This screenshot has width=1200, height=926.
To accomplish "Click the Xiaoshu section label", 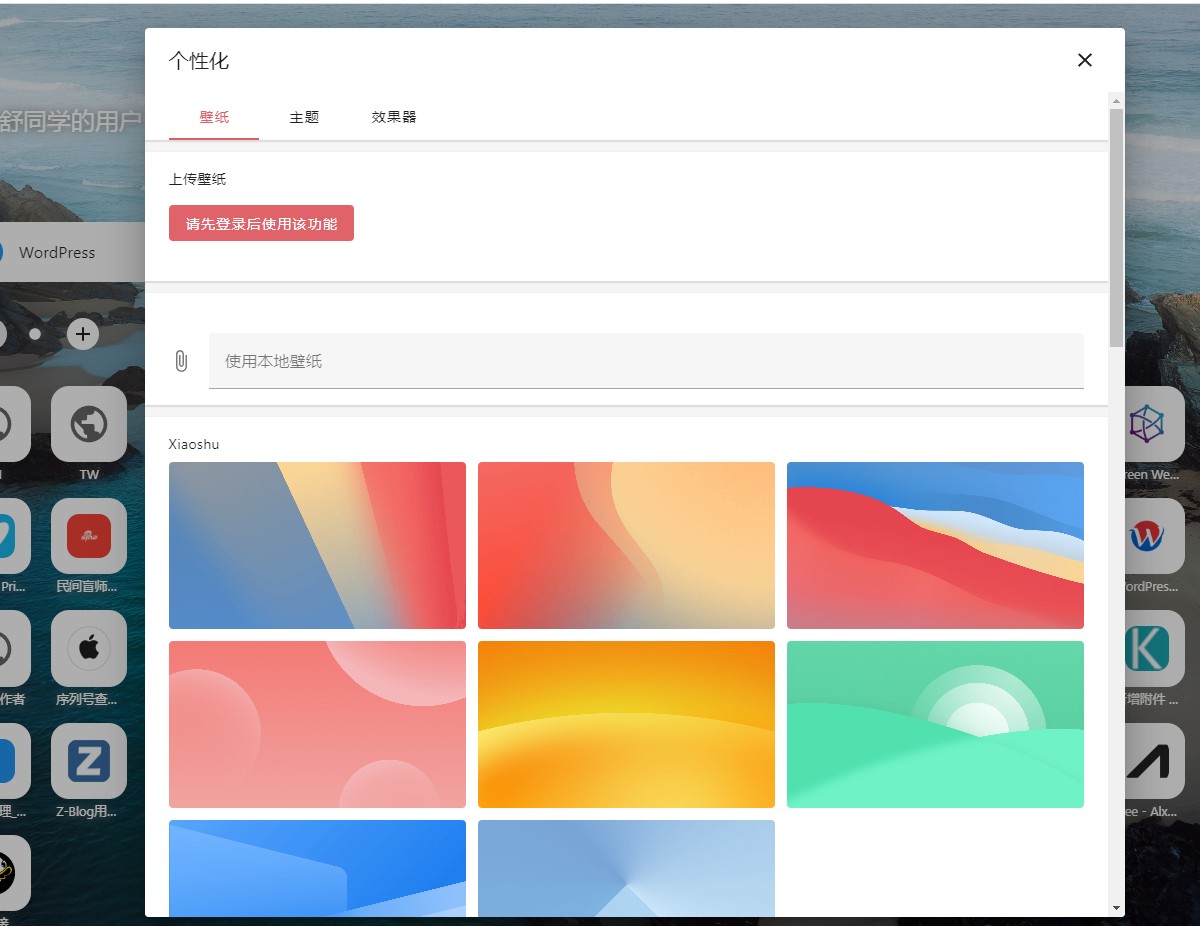I will click(x=194, y=444).
